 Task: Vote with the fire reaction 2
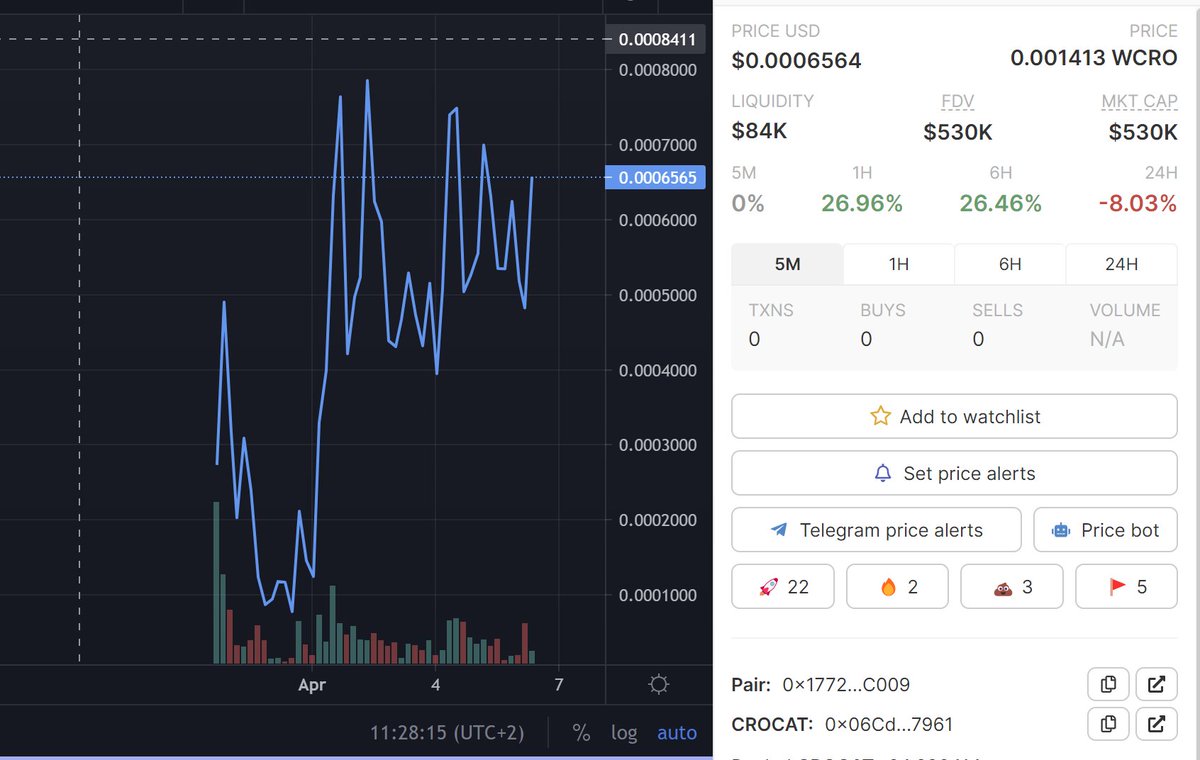pos(897,587)
